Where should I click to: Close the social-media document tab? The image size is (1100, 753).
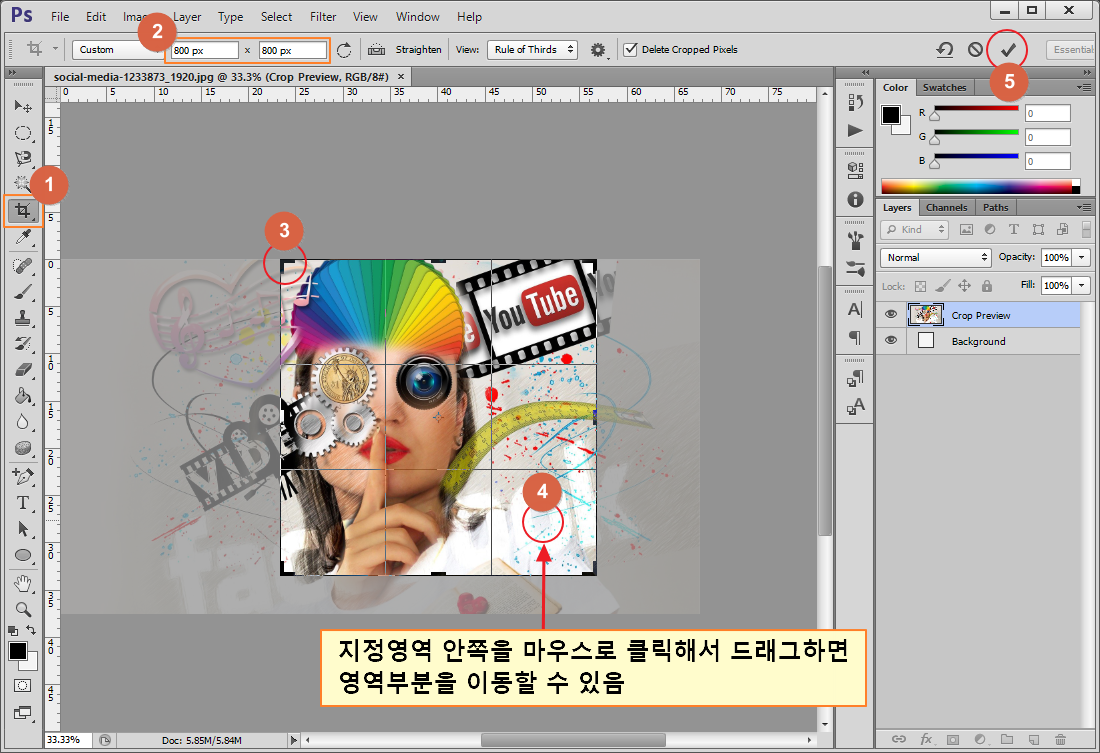pos(401,76)
